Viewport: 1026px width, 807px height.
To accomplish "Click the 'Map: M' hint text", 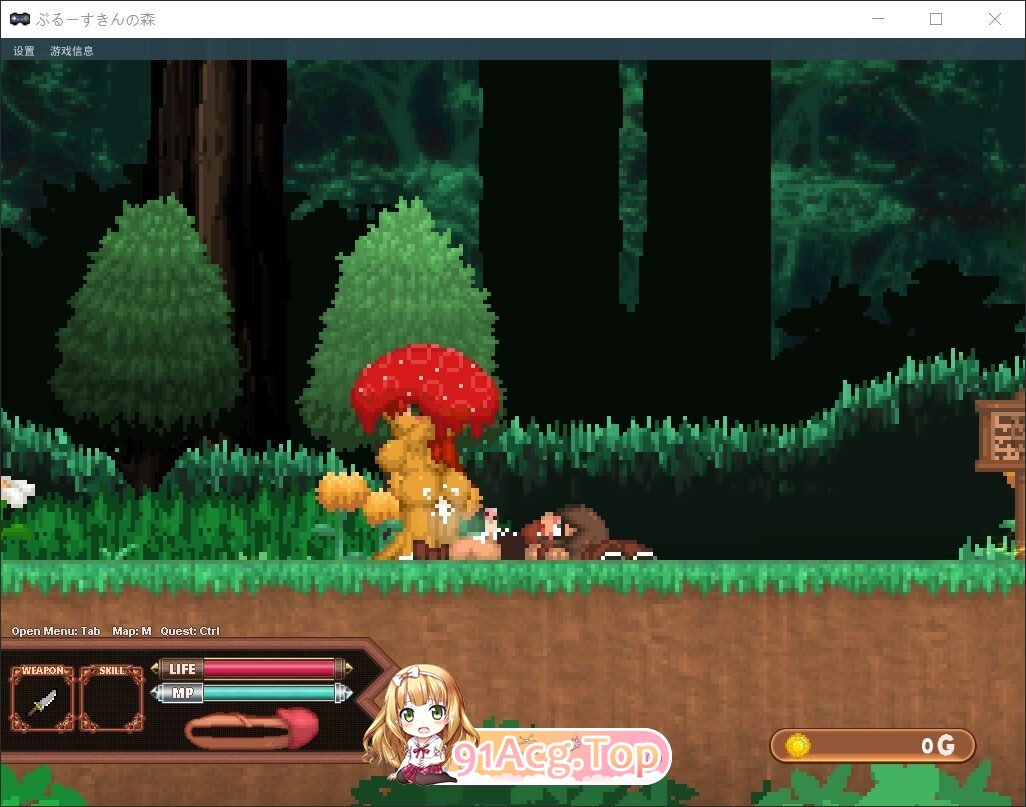I will (x=132, y=631).
